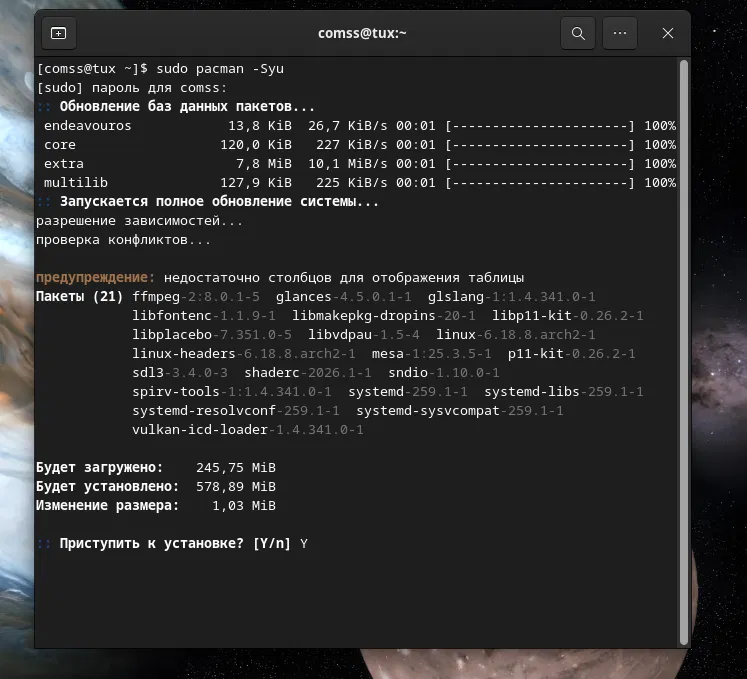The image size is (747, 679).
Task: Click 'проверка конфликтов...' line
Action: tap(123, 240)
